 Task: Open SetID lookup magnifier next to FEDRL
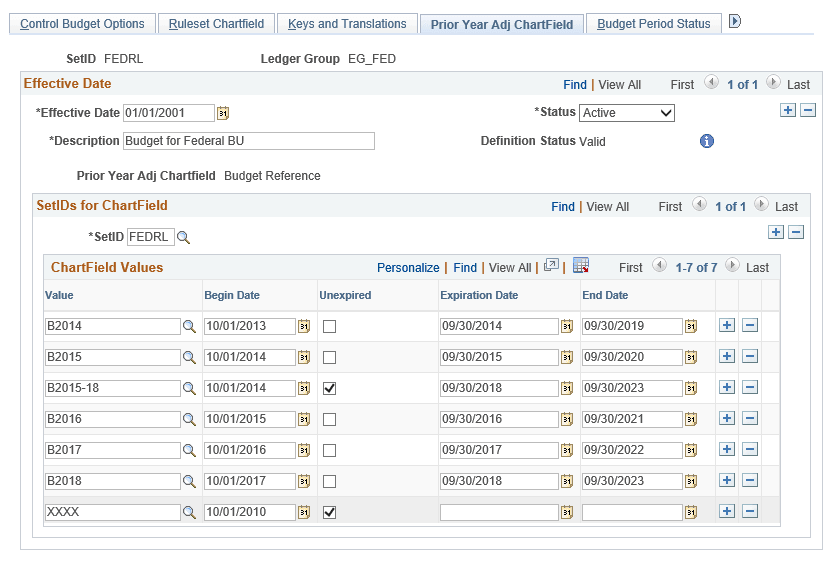(183, 238)
